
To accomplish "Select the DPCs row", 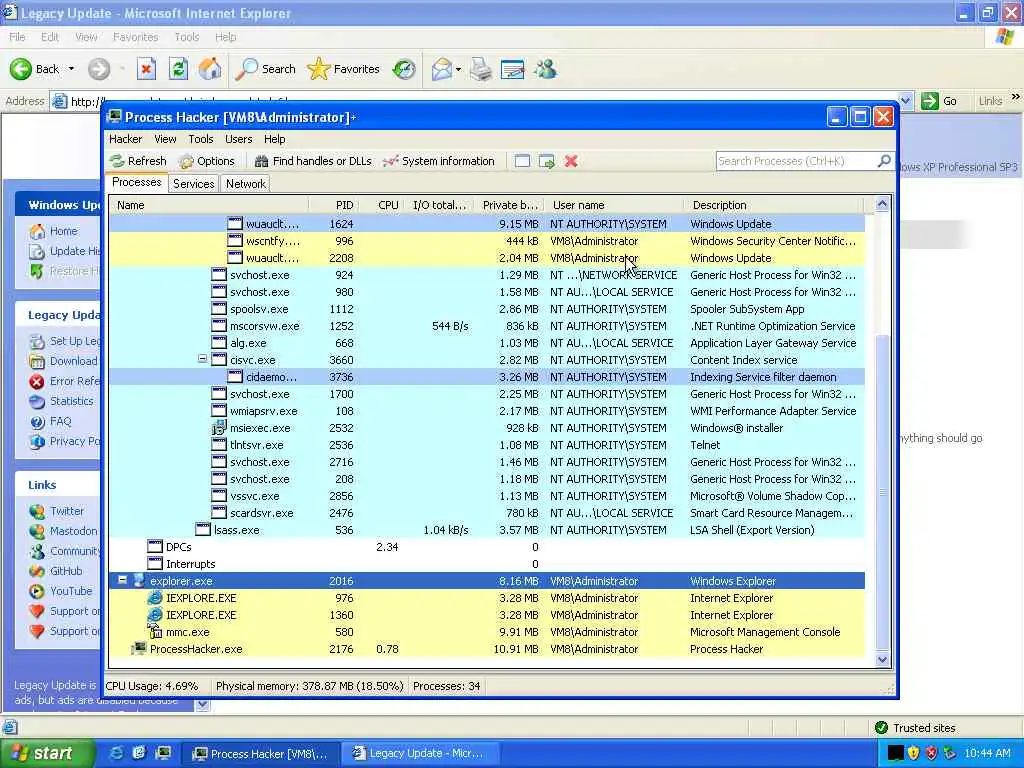I will click(487, 547).
